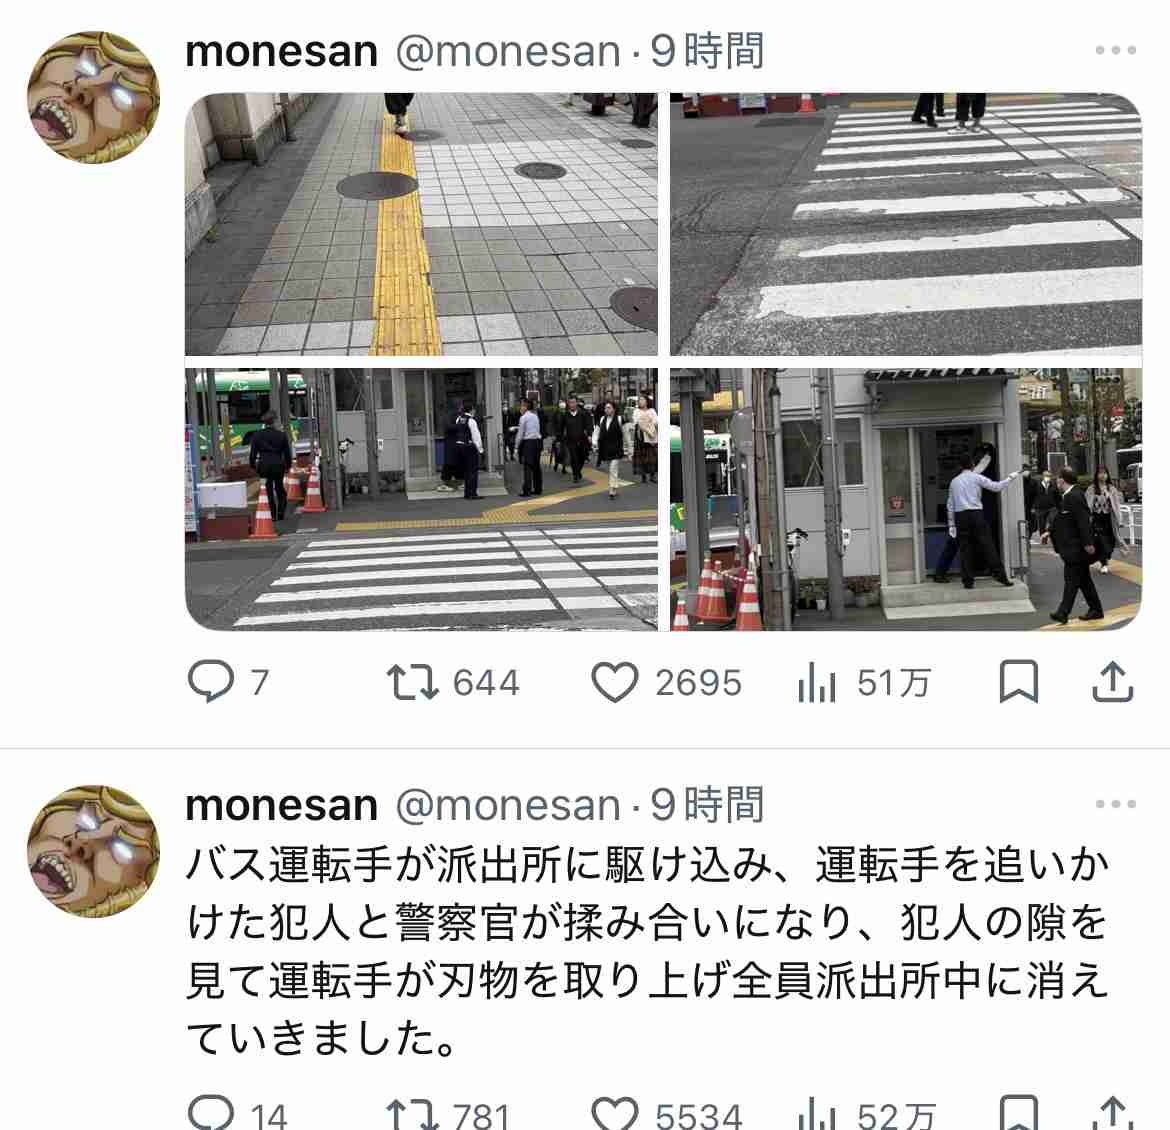This screenshot has height=1130, width=1170.
Task: Open the more options menu on first tweet
Action: [1116, 50]
